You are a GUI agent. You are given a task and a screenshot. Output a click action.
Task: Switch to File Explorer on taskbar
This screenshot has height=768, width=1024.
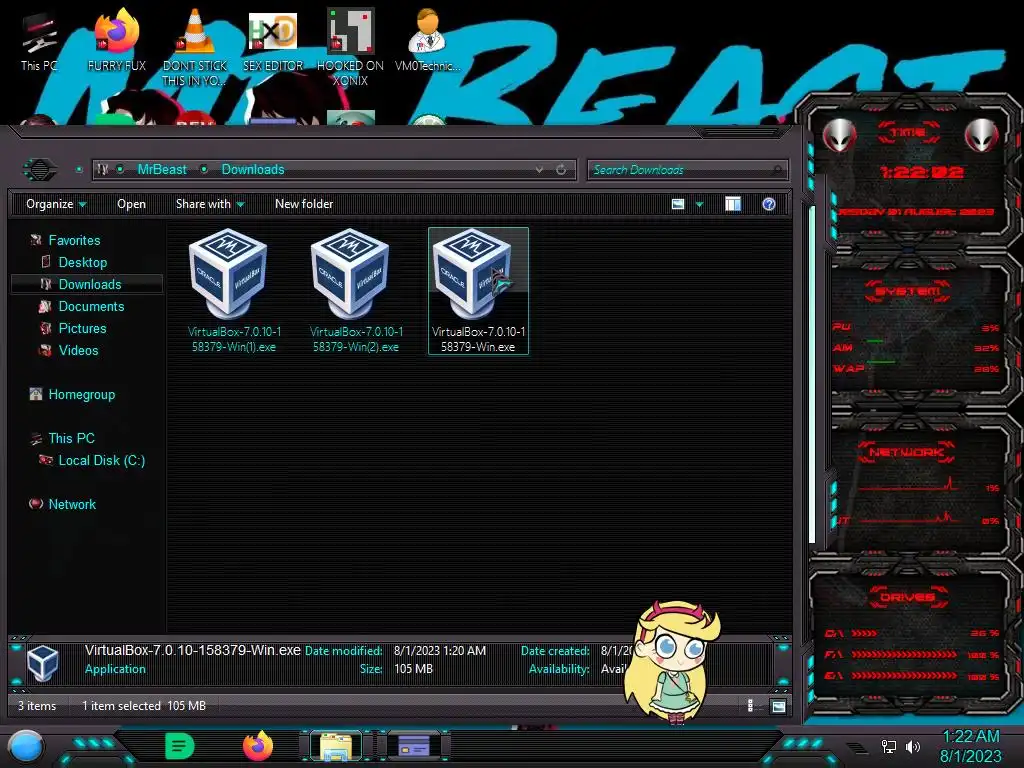[336, 746]
